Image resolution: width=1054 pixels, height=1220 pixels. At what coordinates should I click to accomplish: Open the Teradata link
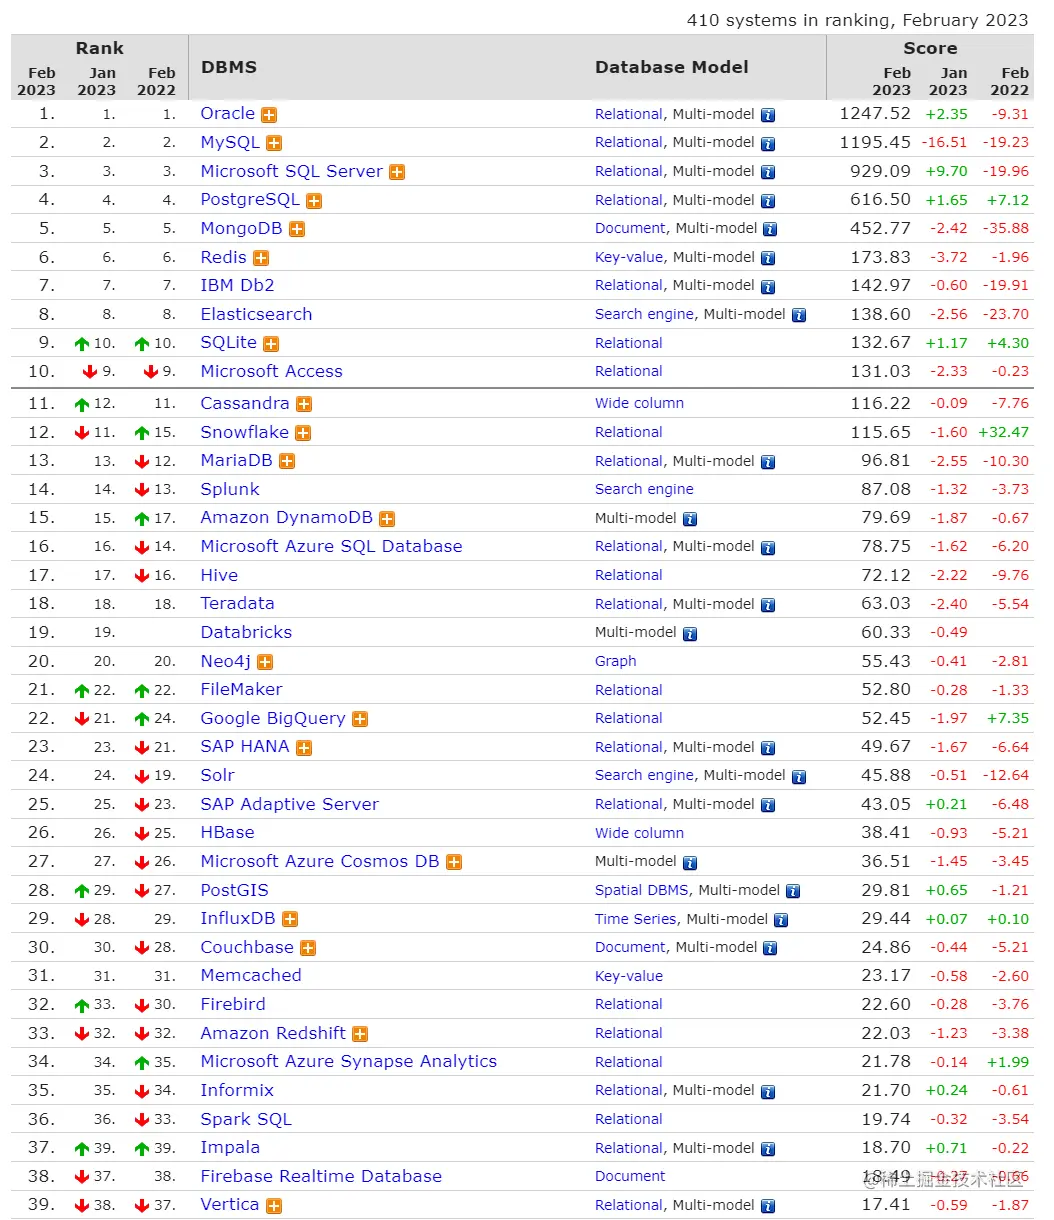237,603
